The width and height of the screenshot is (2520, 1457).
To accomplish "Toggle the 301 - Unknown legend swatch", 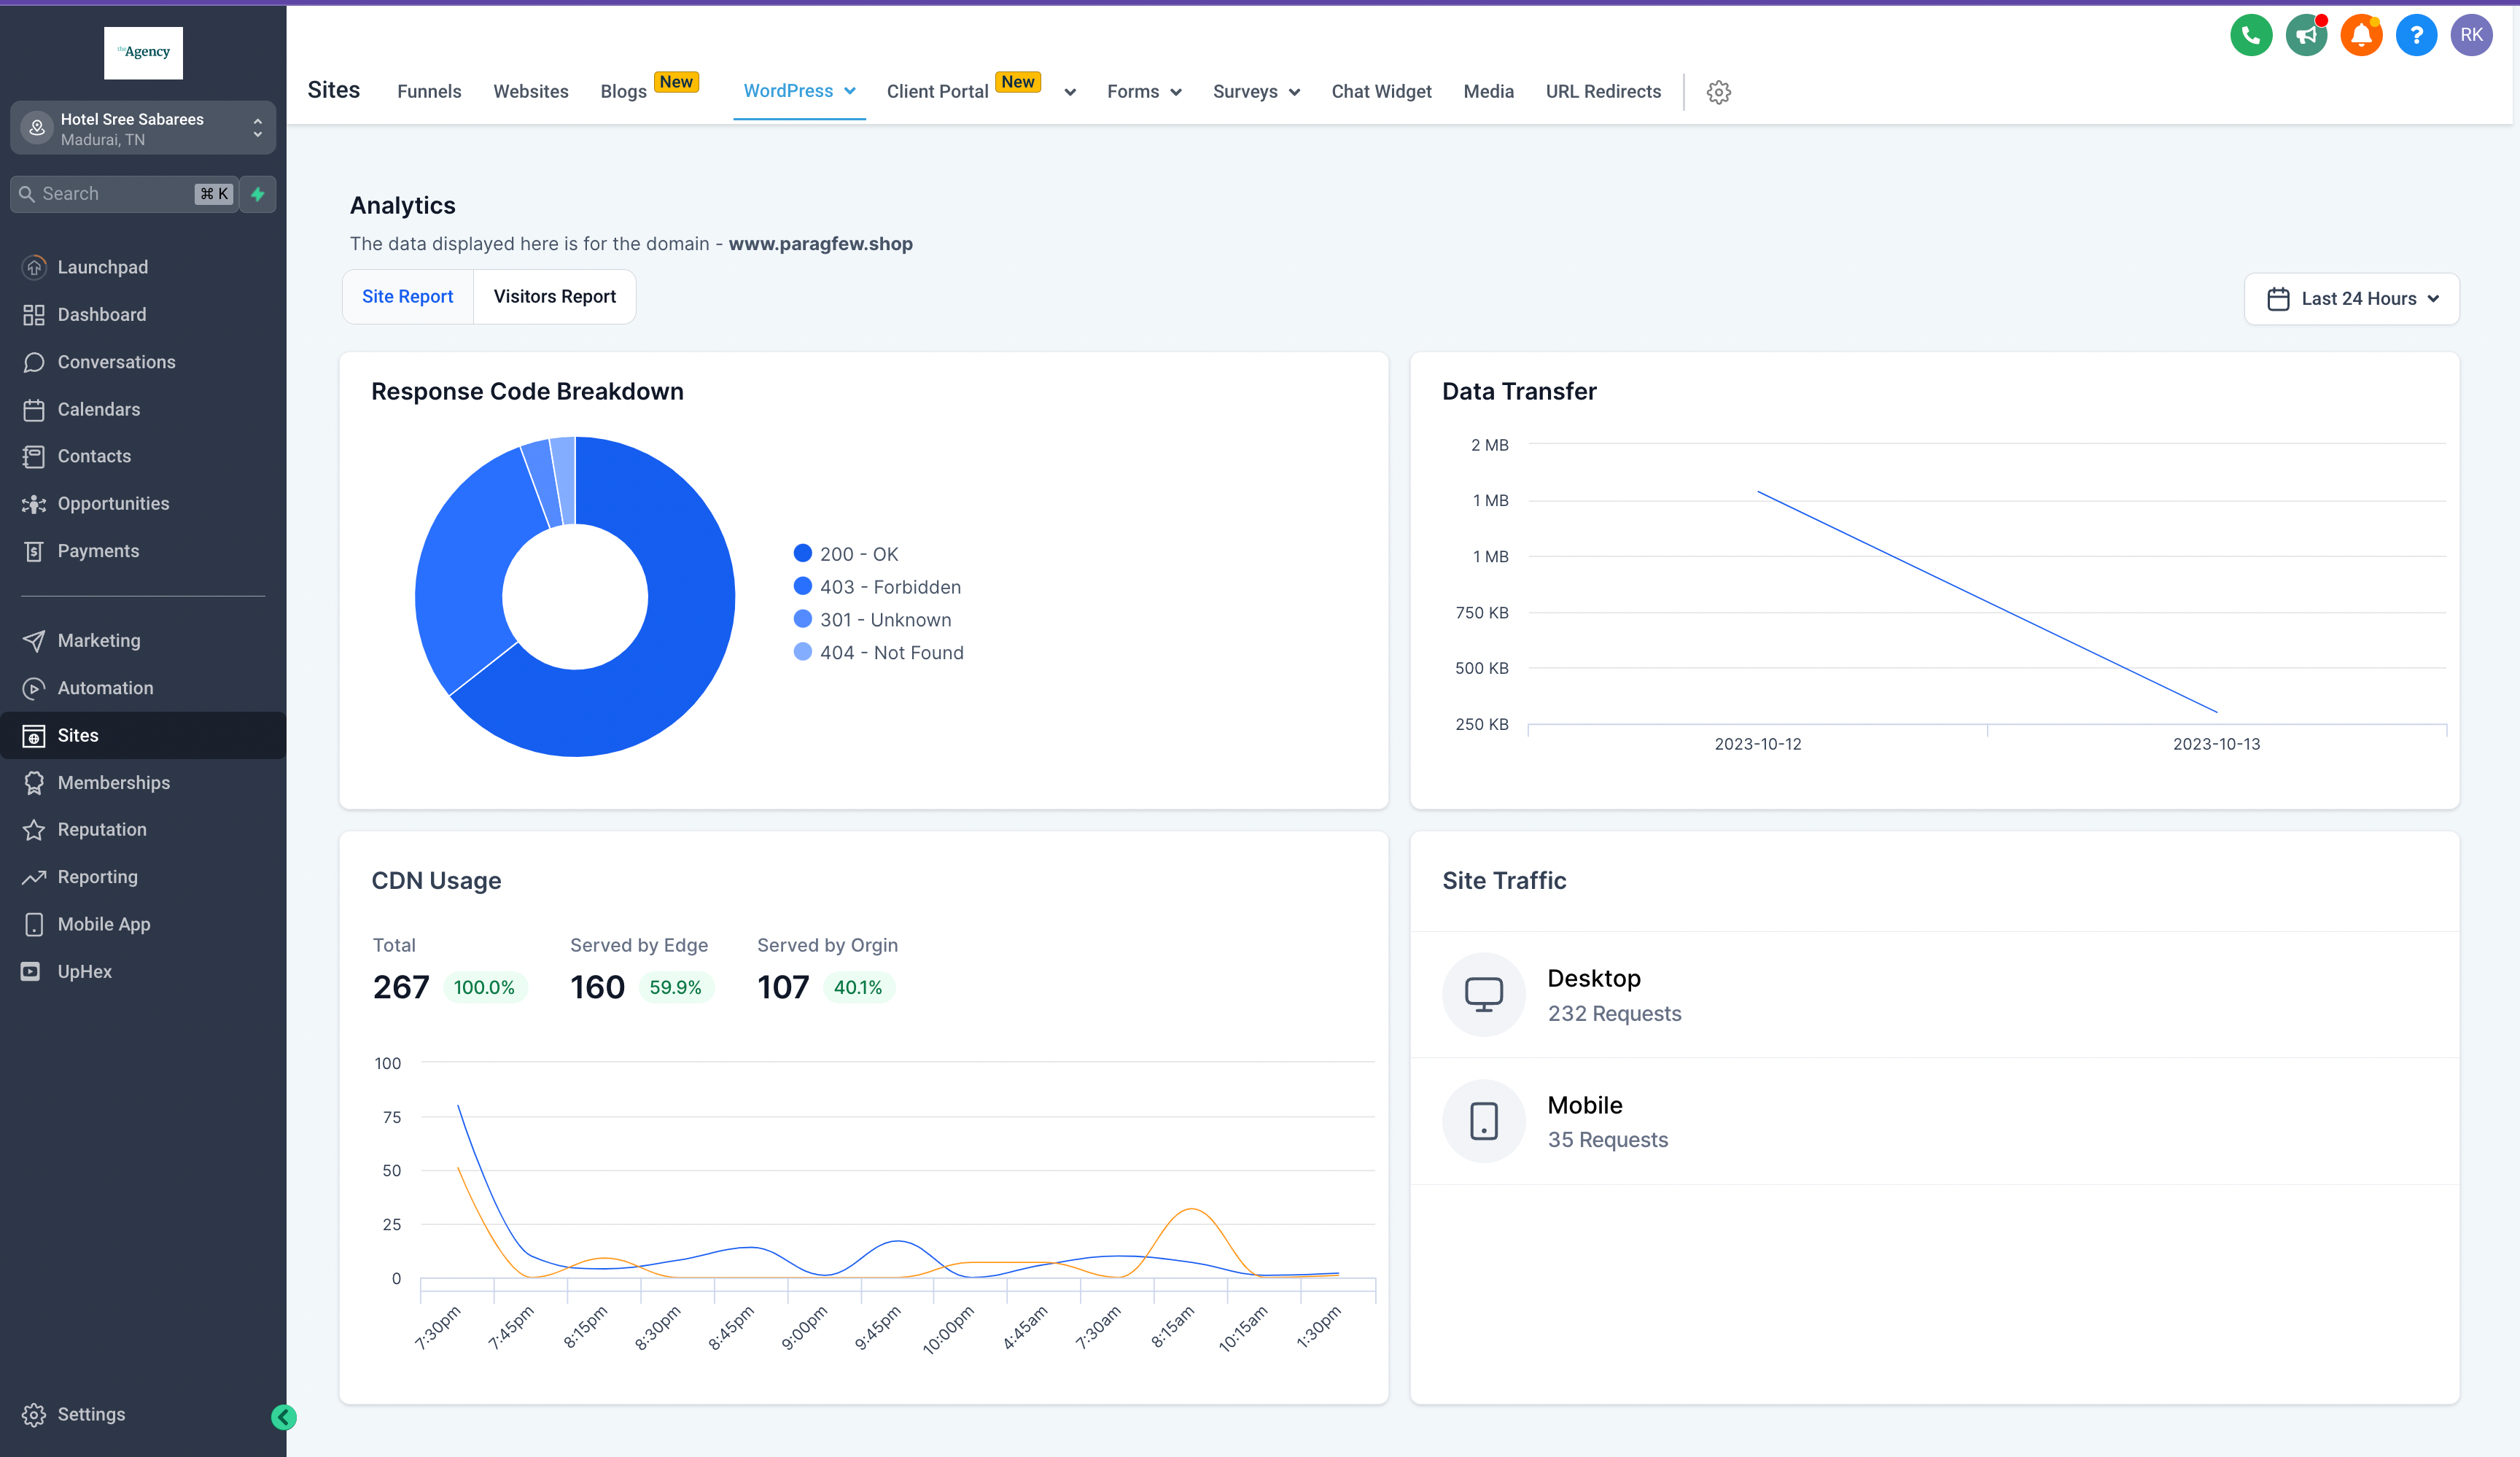I will click(x=802, y=619).
